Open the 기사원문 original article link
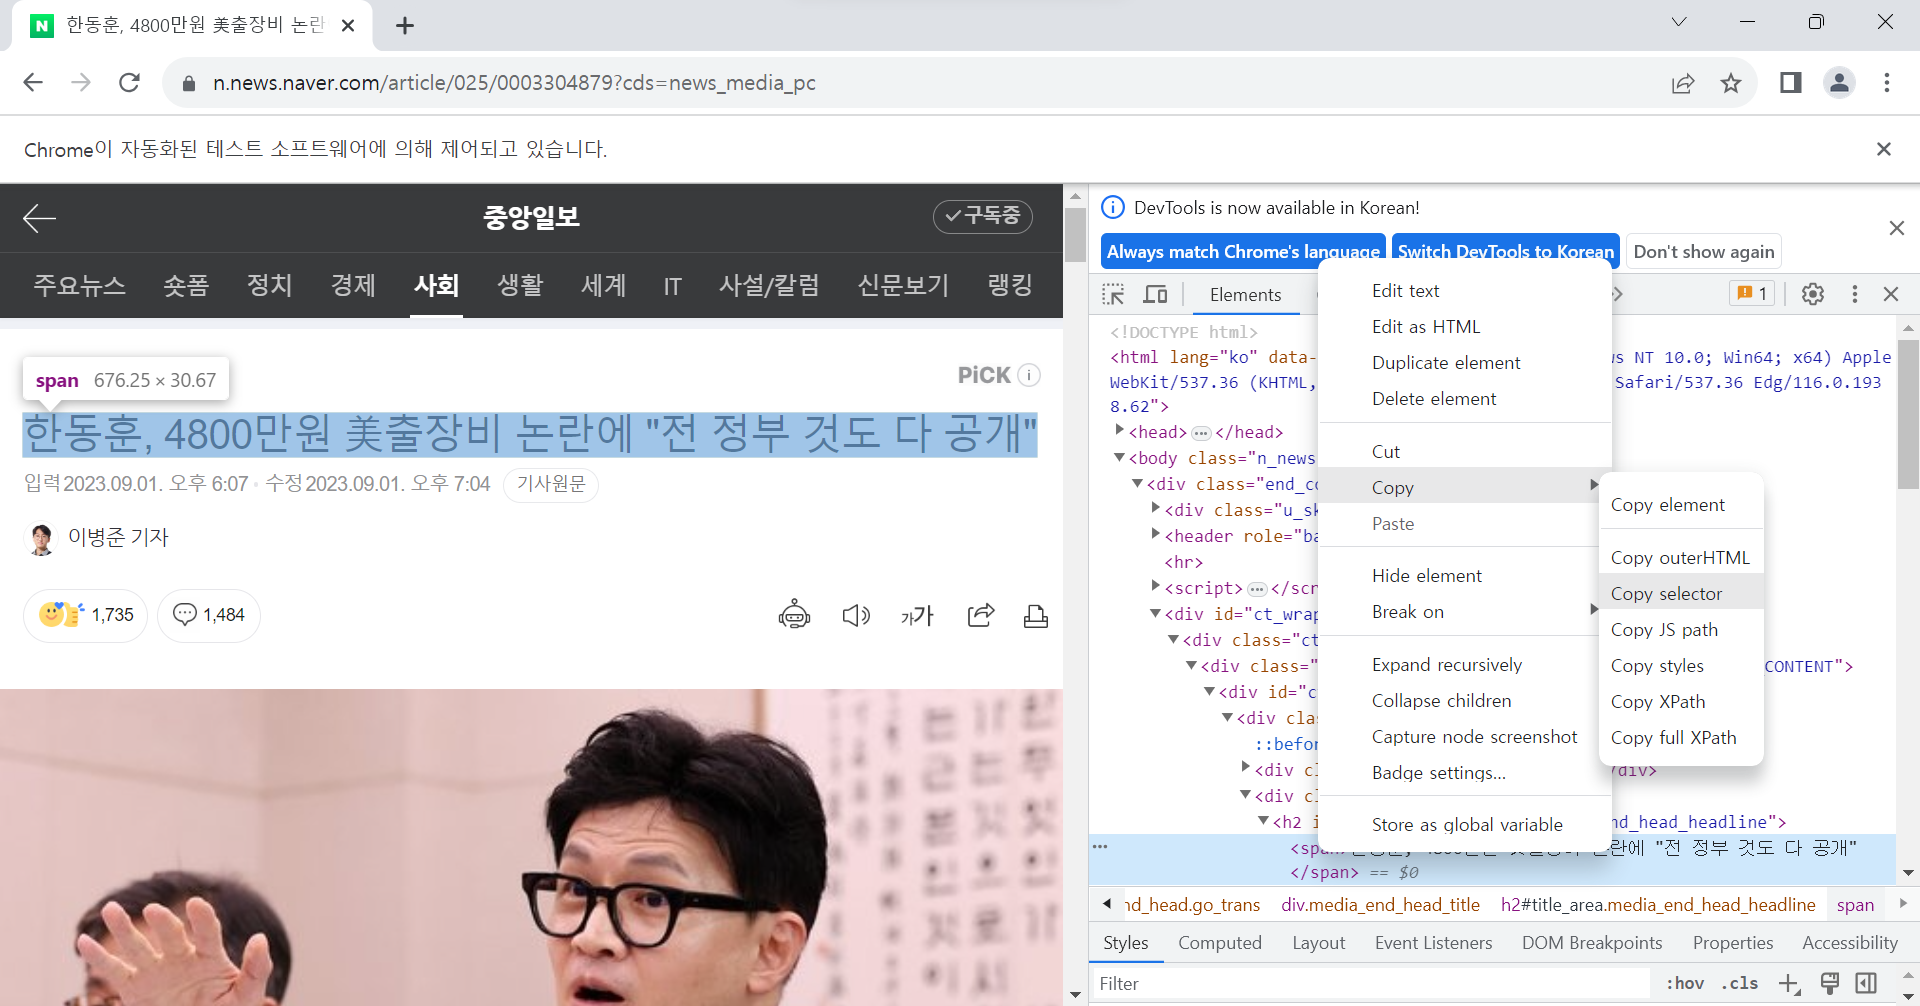 tap(551, 484)
